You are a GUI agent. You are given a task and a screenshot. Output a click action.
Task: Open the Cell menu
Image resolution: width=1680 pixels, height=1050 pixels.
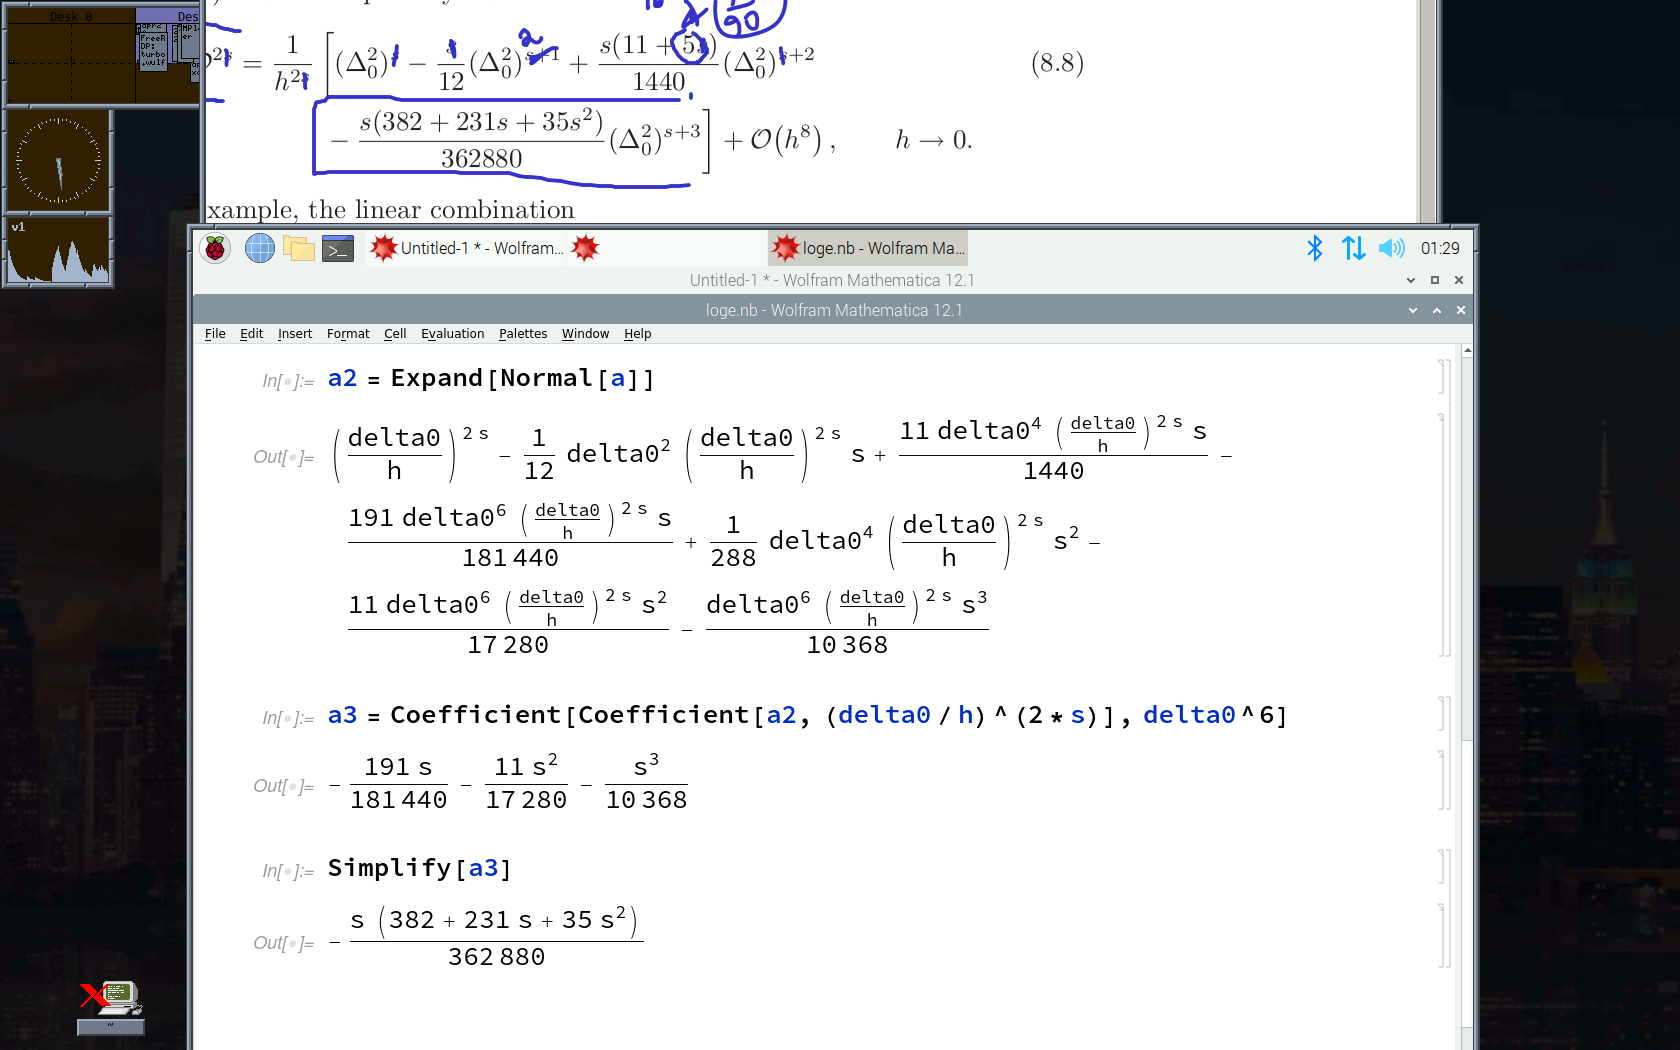tap(395, 334)
